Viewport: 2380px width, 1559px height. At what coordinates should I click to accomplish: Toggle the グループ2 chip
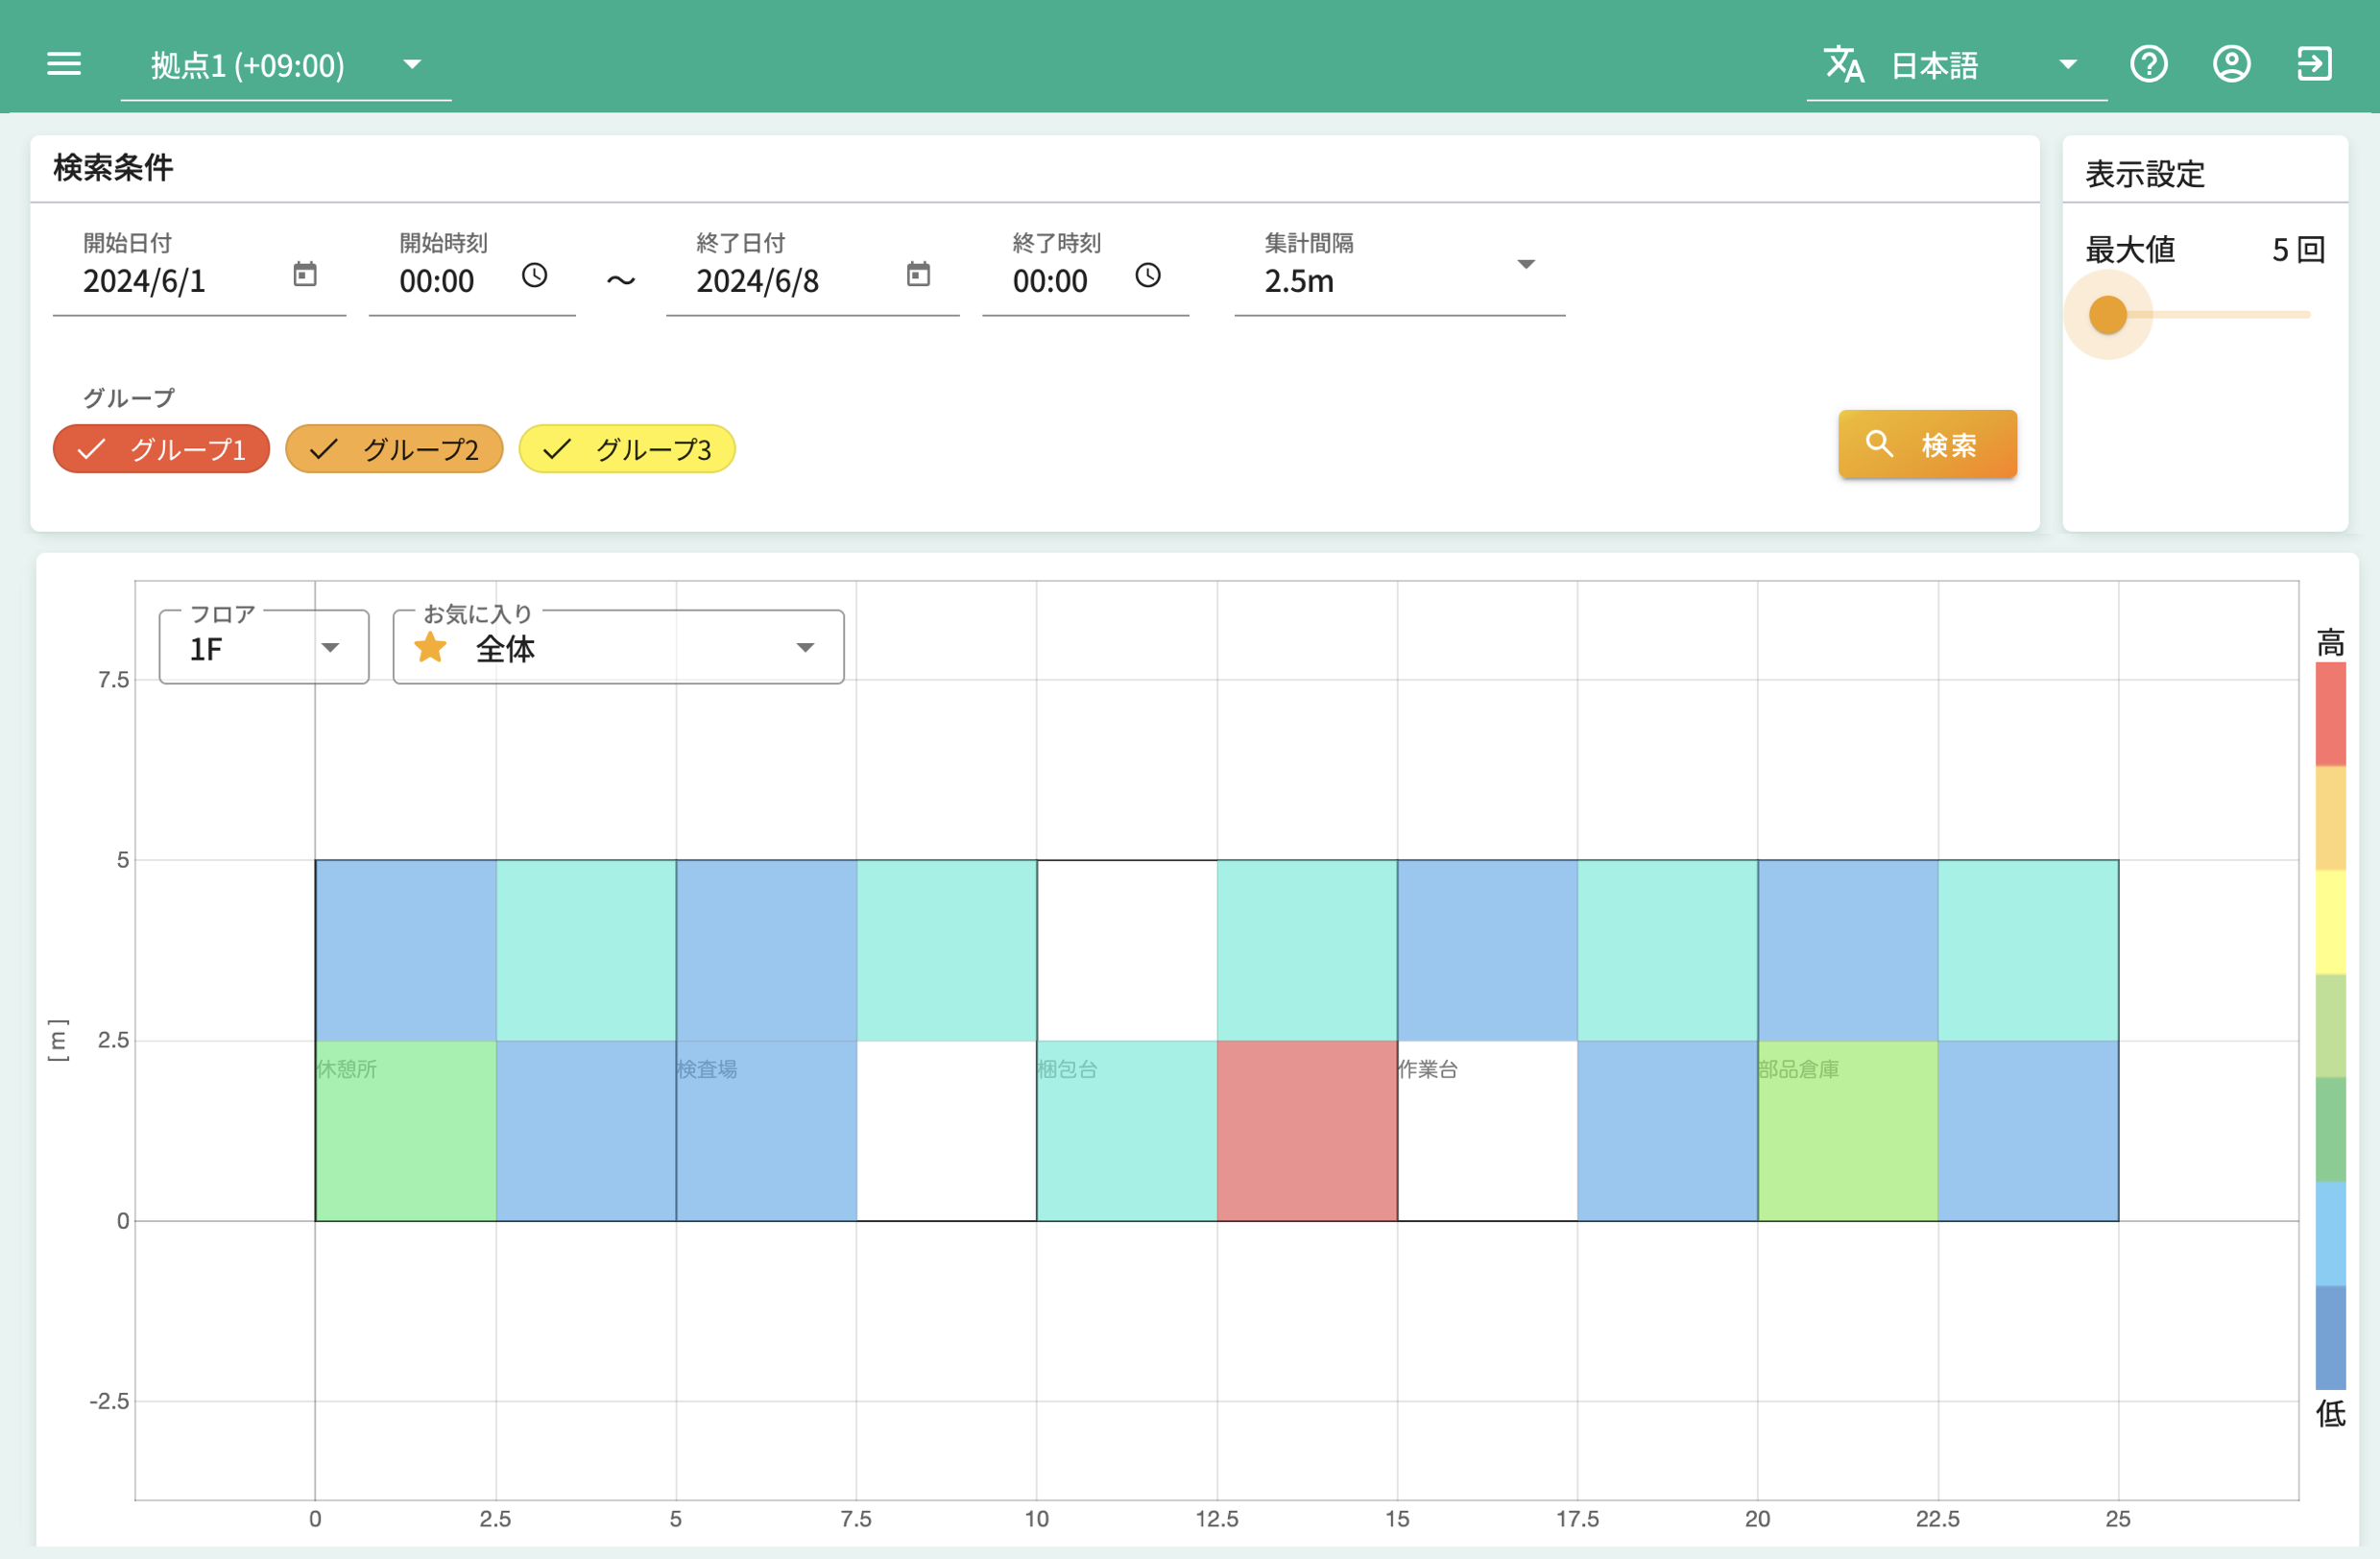tap(394, 449)
